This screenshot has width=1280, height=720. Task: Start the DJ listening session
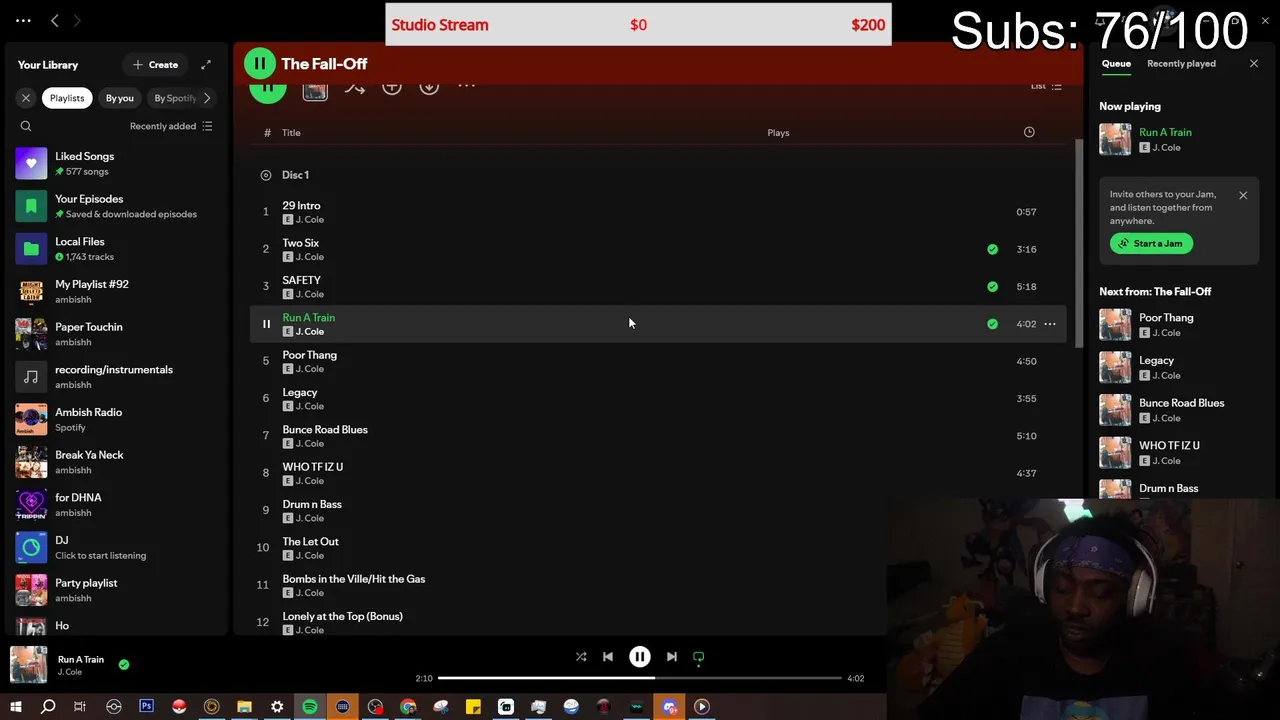115,547
